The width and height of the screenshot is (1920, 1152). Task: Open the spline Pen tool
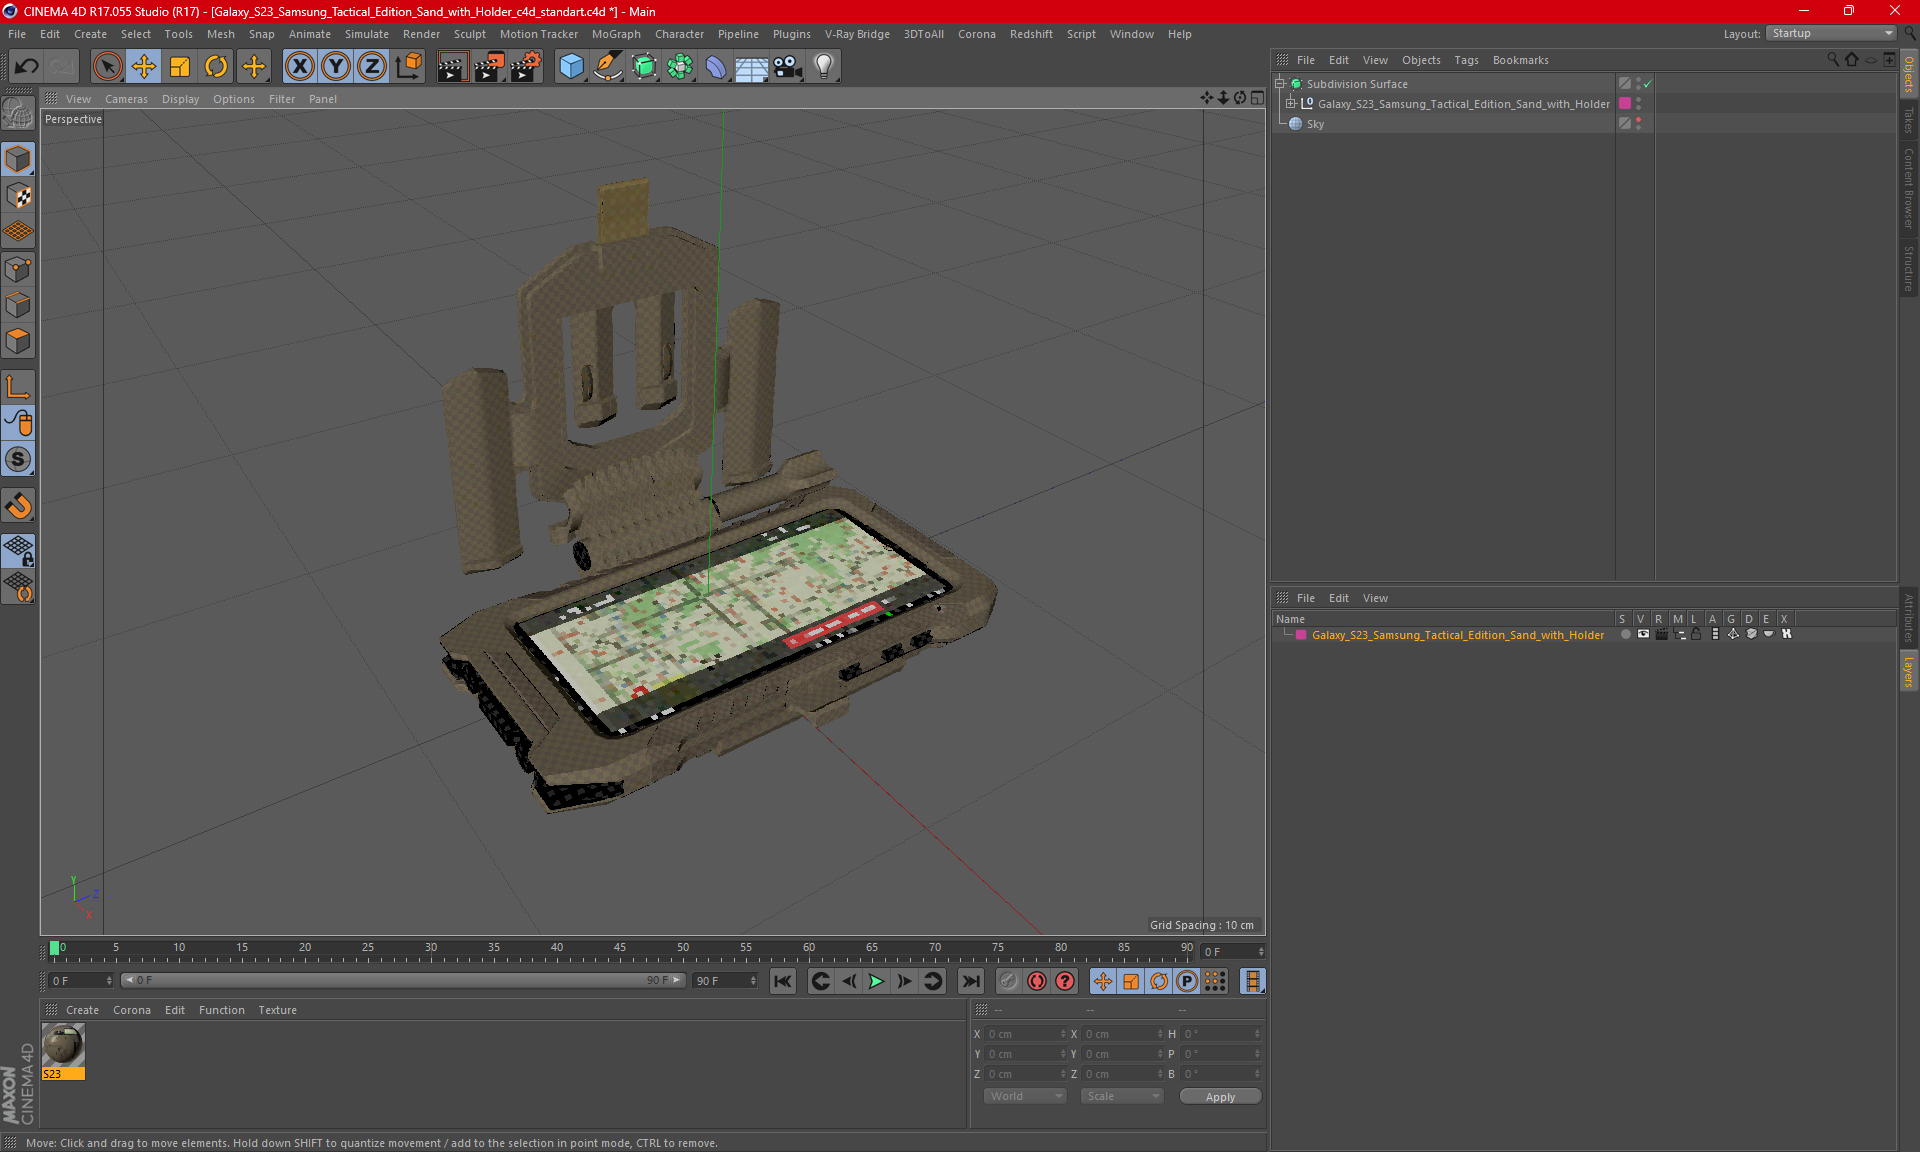[x=607, y=66]
